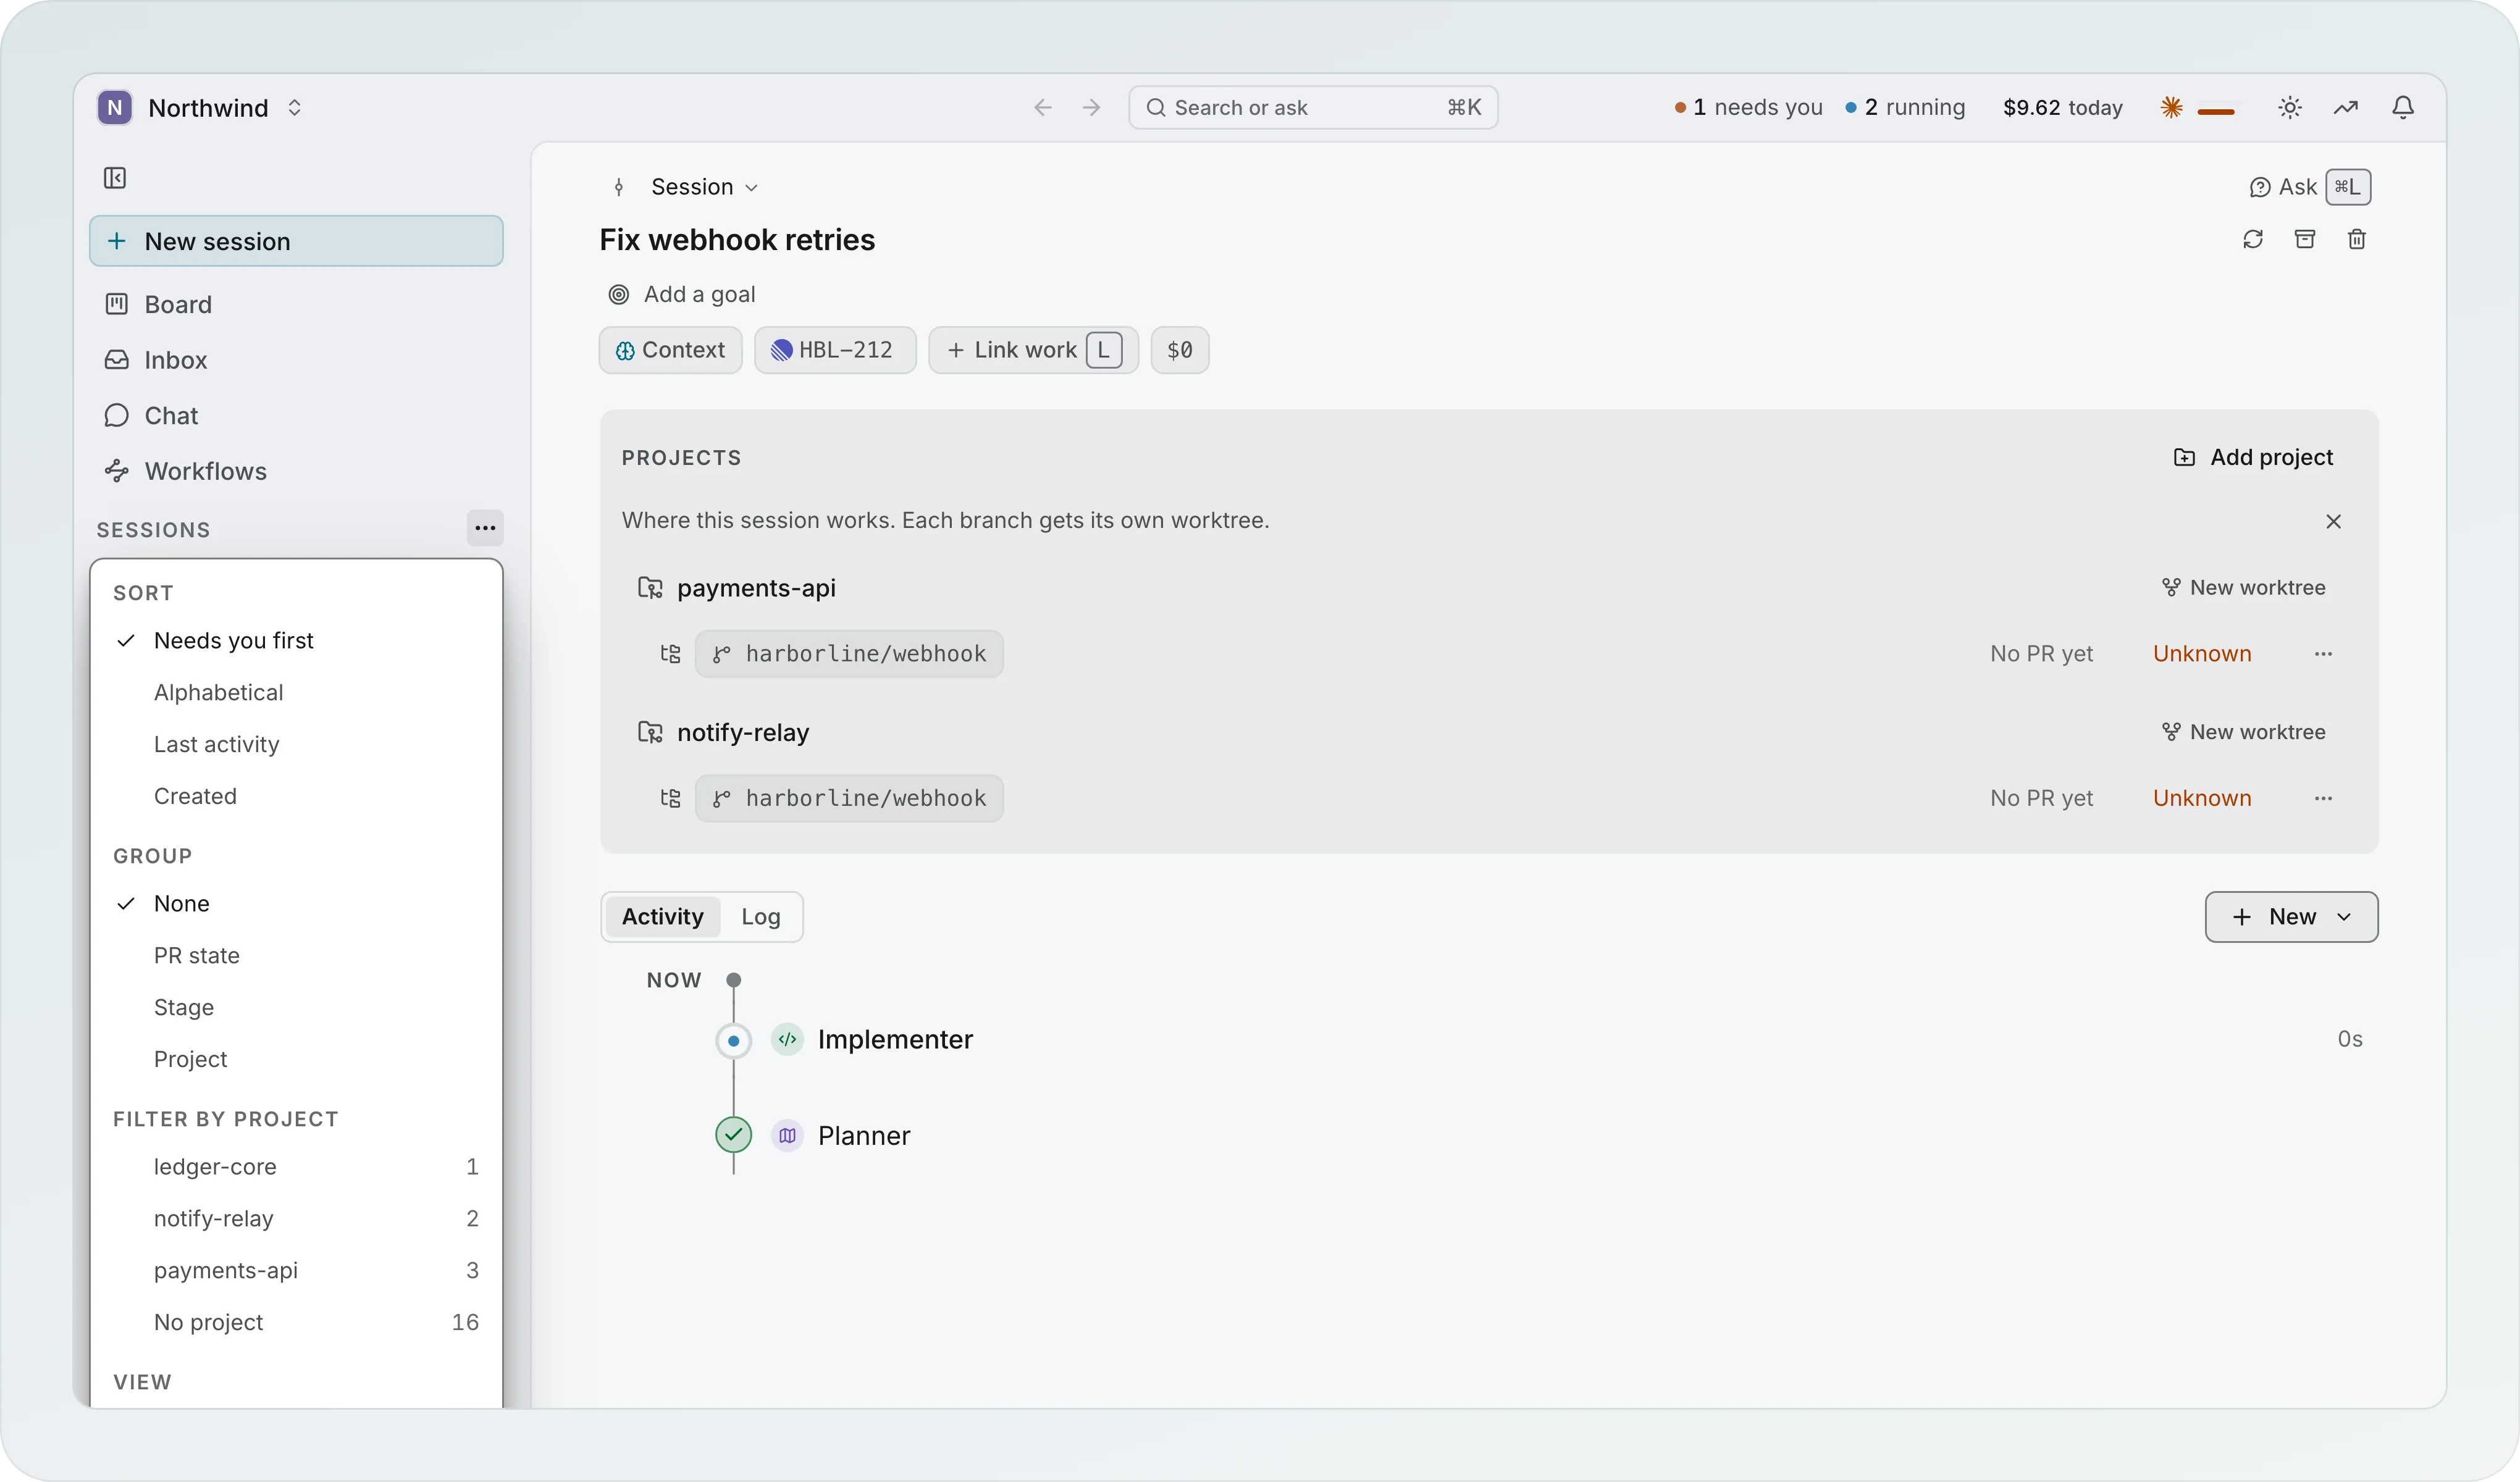
Task: Open notifications bell
Action: 2403,107
